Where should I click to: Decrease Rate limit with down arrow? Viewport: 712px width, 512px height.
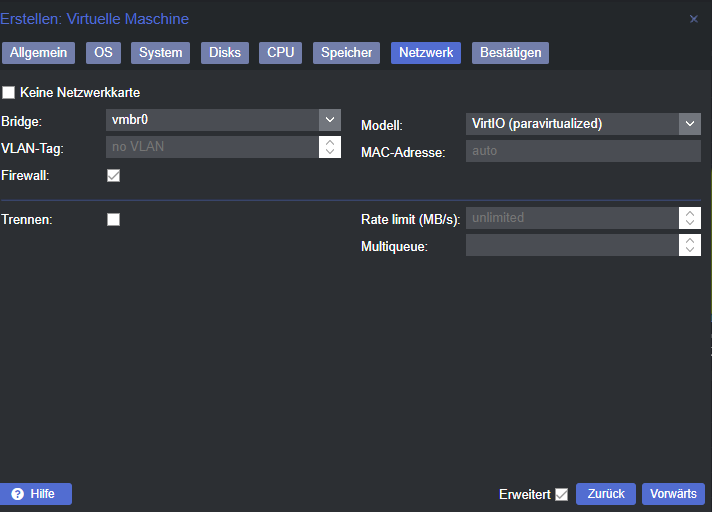[x=690, y=223]
